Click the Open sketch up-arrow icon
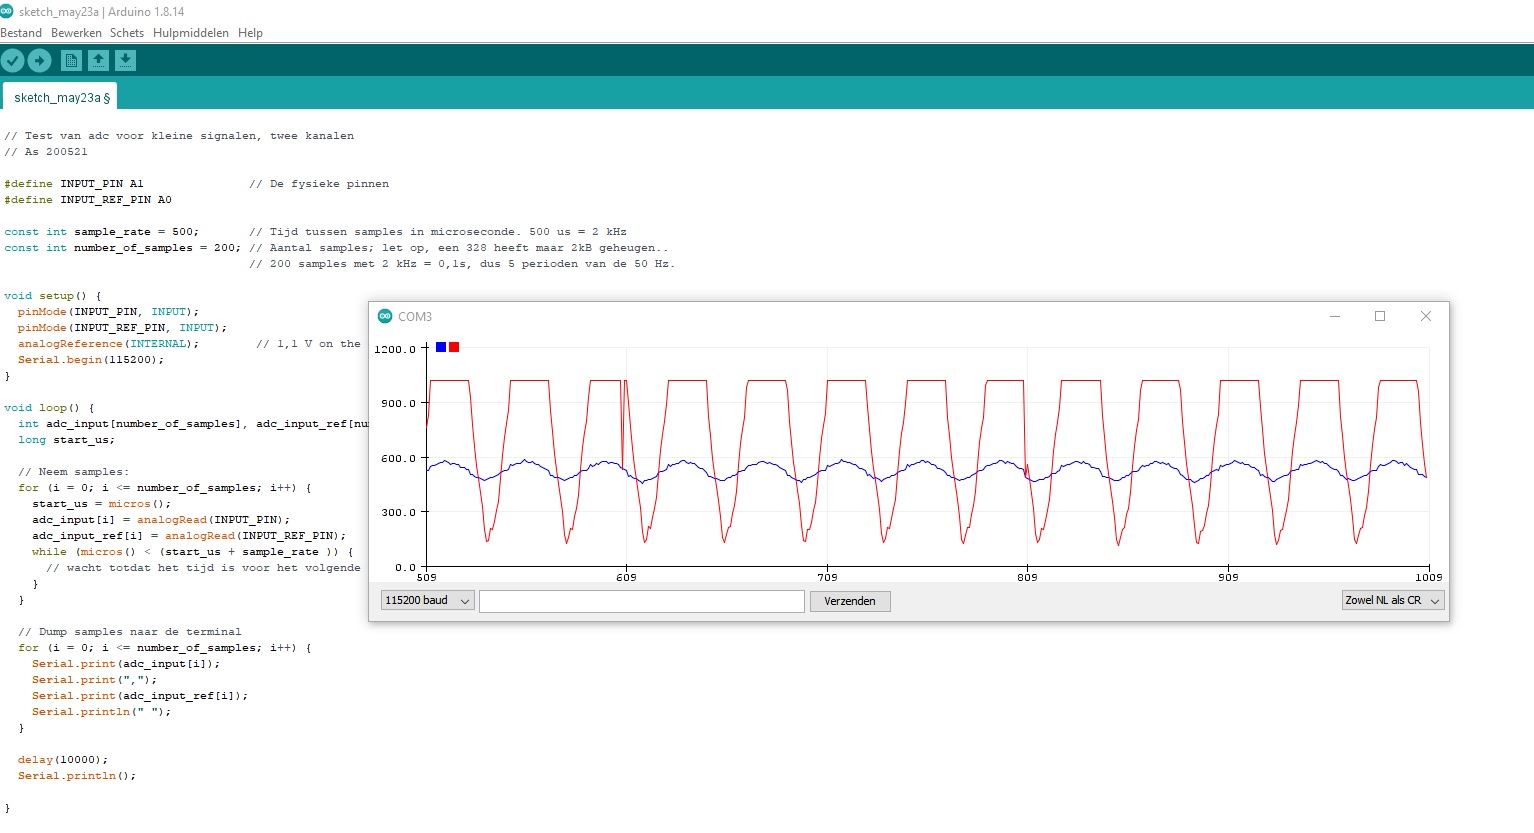 [x=98, y=61]
